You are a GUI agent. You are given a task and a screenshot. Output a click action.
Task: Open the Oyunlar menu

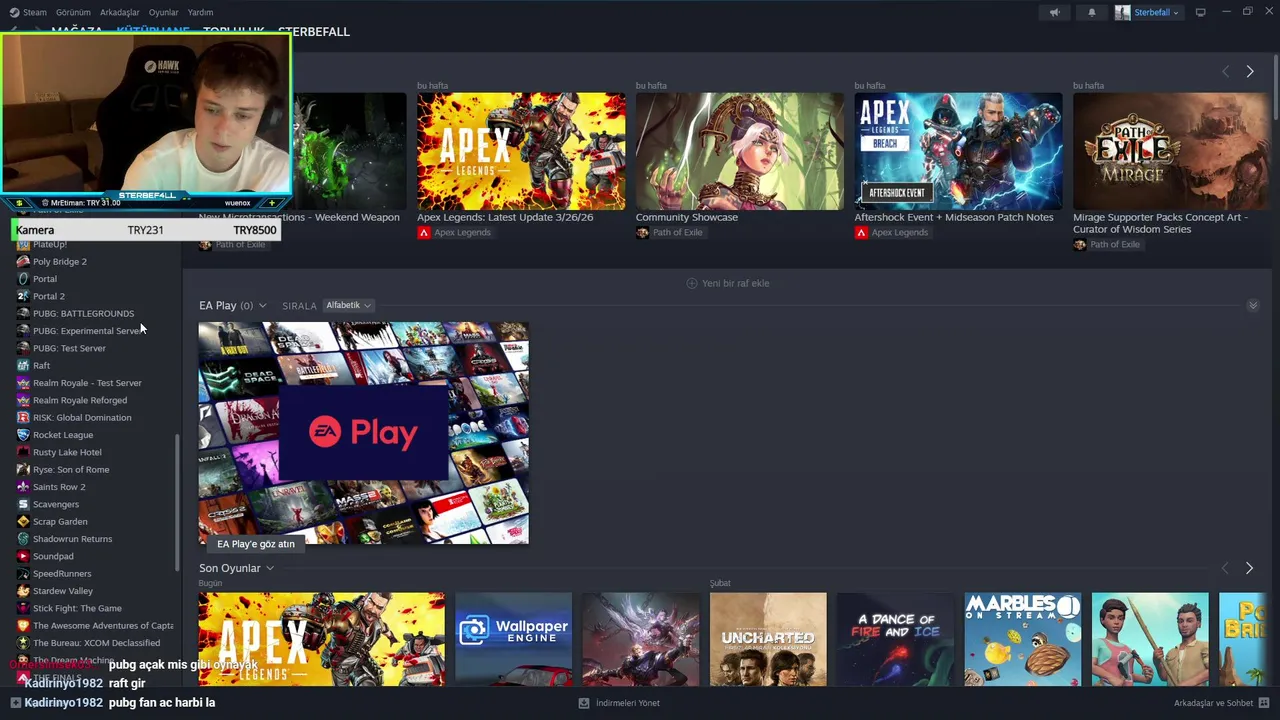(x=163, y=12)
